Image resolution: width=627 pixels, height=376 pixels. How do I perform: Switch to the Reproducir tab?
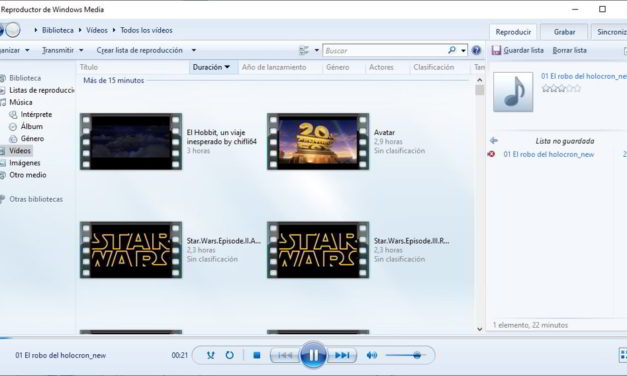click(x=513, y=32)
